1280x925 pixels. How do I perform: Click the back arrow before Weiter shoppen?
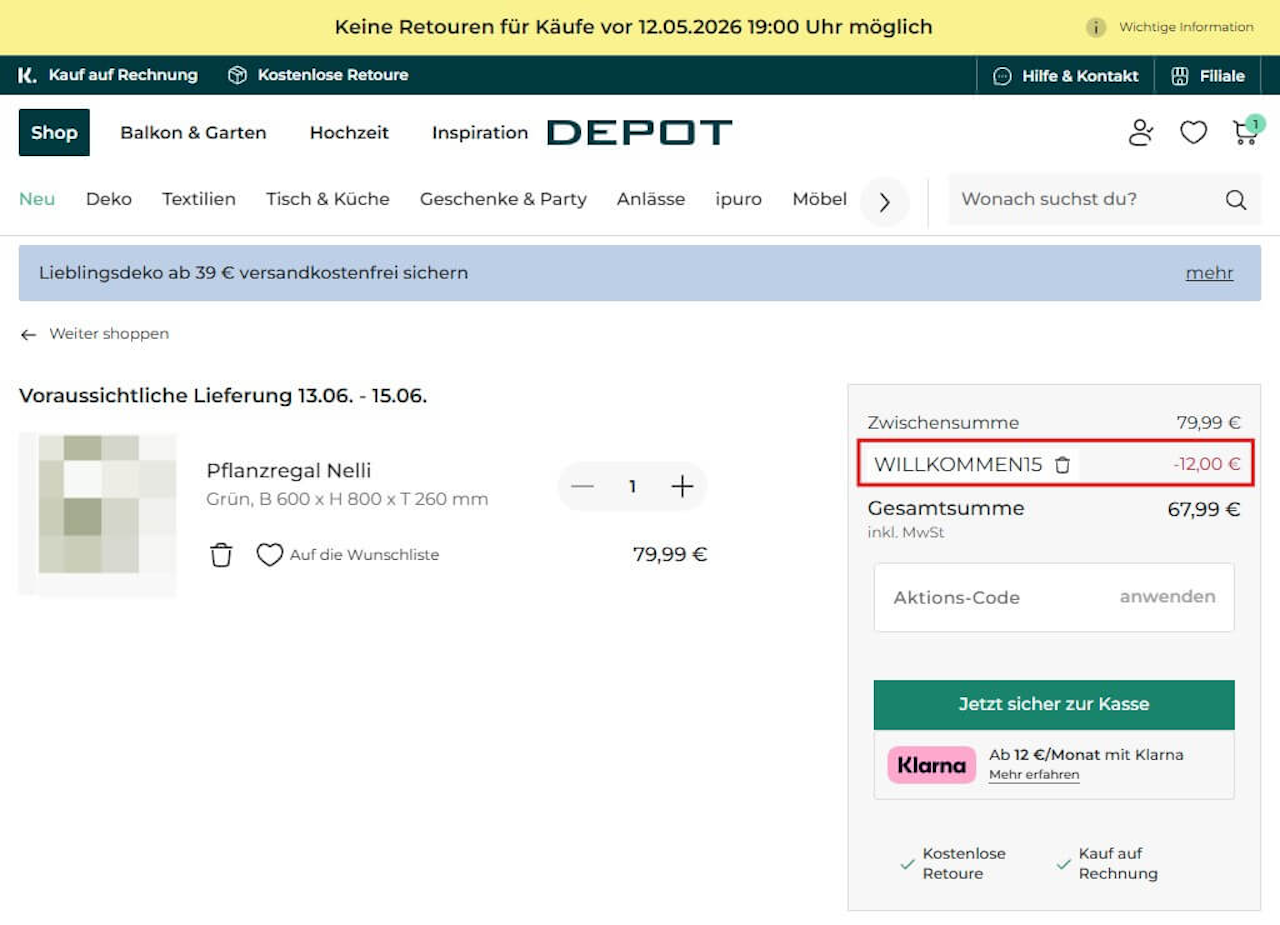click(x=28, y=334)
